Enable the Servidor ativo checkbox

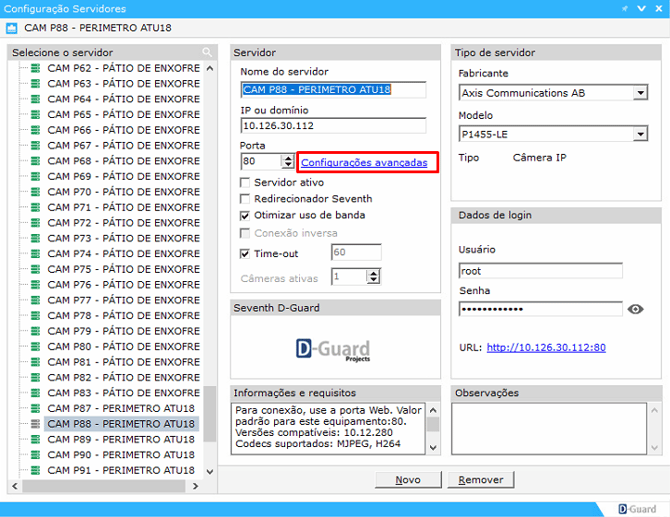pyautogui.click(x=246, y=183)
